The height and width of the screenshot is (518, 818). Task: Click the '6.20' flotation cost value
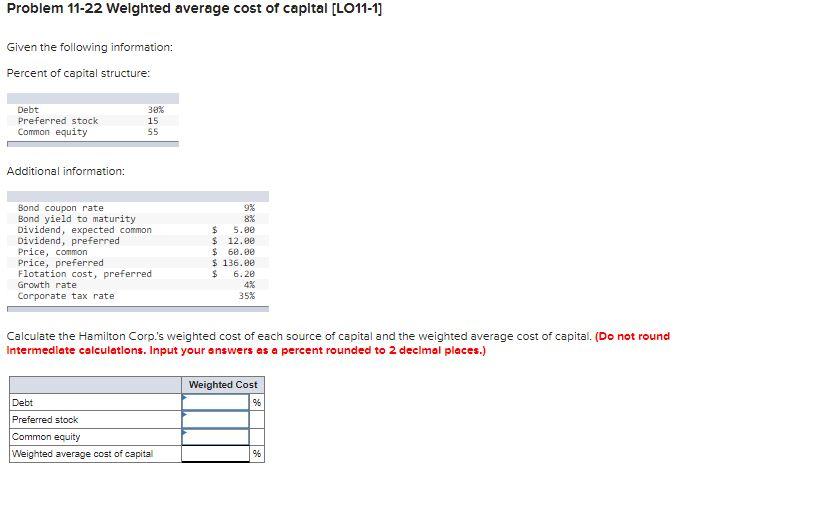tap(244, 274)
